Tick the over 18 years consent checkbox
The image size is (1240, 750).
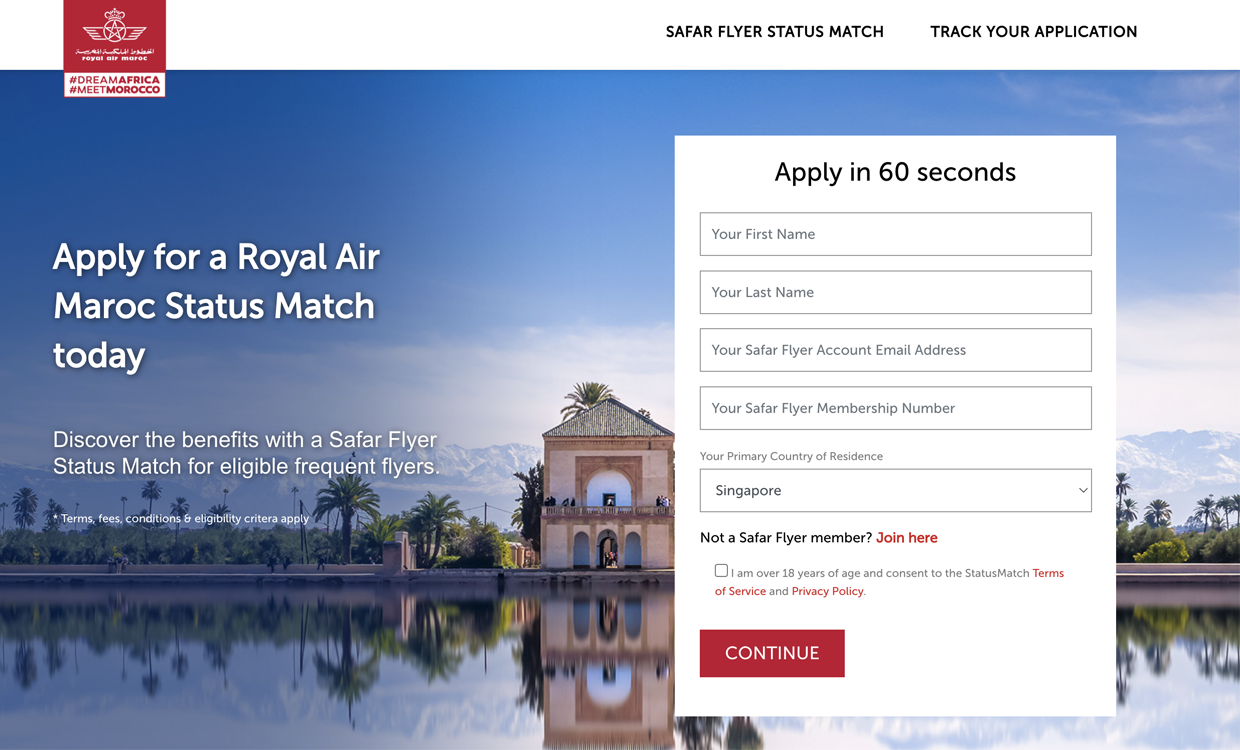pyautogui.click(x=721, y=571)
